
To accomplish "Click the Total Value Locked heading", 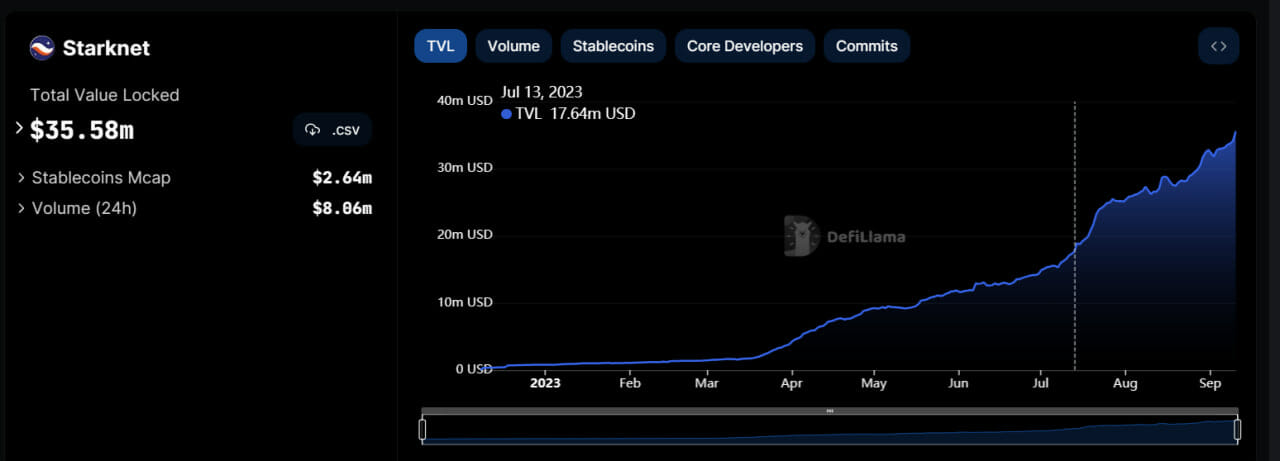I will 105,95.
